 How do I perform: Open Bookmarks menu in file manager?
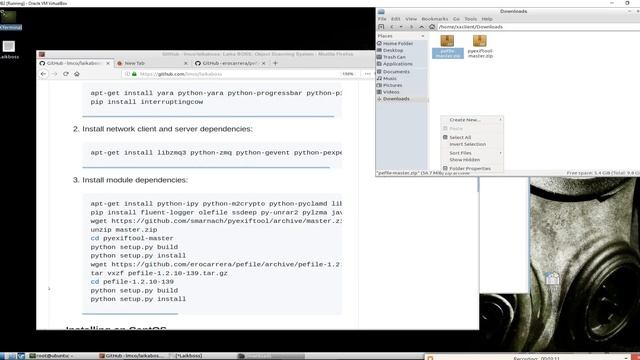(x=435, y=19)
